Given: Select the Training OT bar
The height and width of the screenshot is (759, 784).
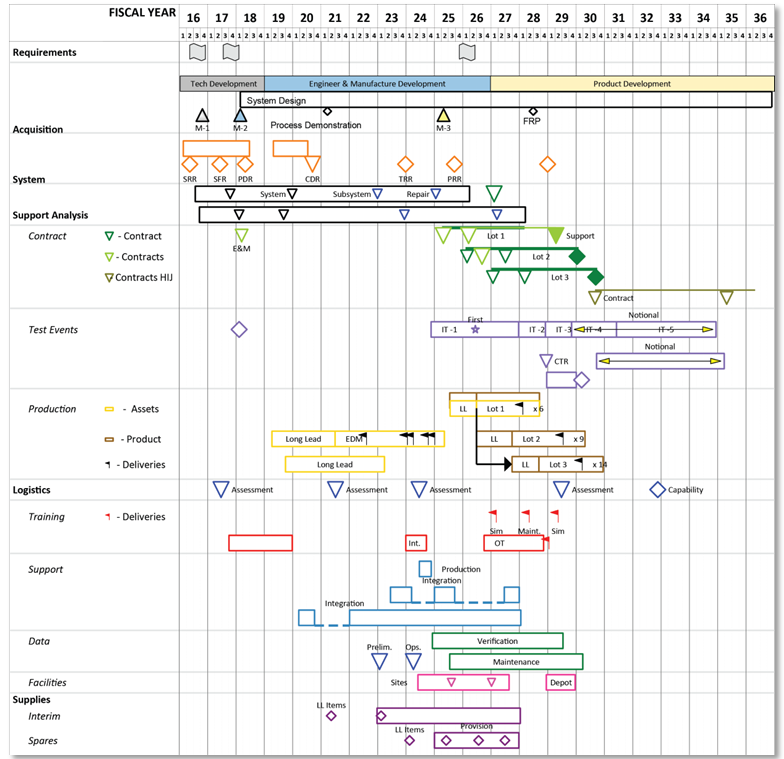Looking at the screenshot, I should (x=514, y=543).
